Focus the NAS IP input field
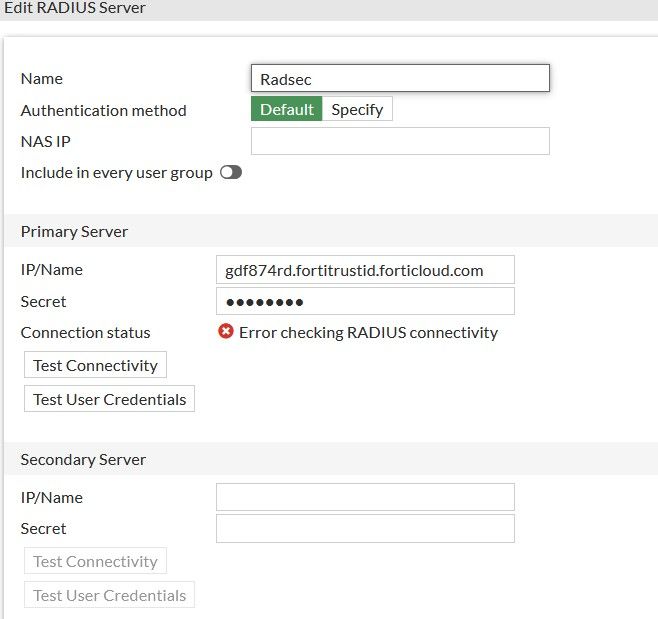This screenshot has height=619, width=658. (400, 141)
